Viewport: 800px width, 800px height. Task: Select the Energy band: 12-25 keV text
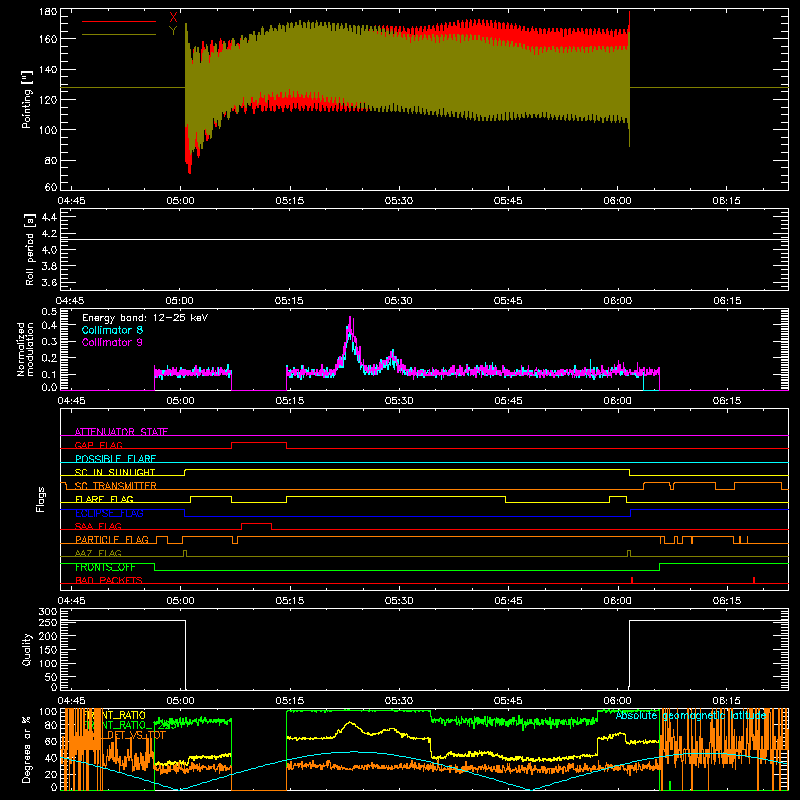(x=145, y=318)
